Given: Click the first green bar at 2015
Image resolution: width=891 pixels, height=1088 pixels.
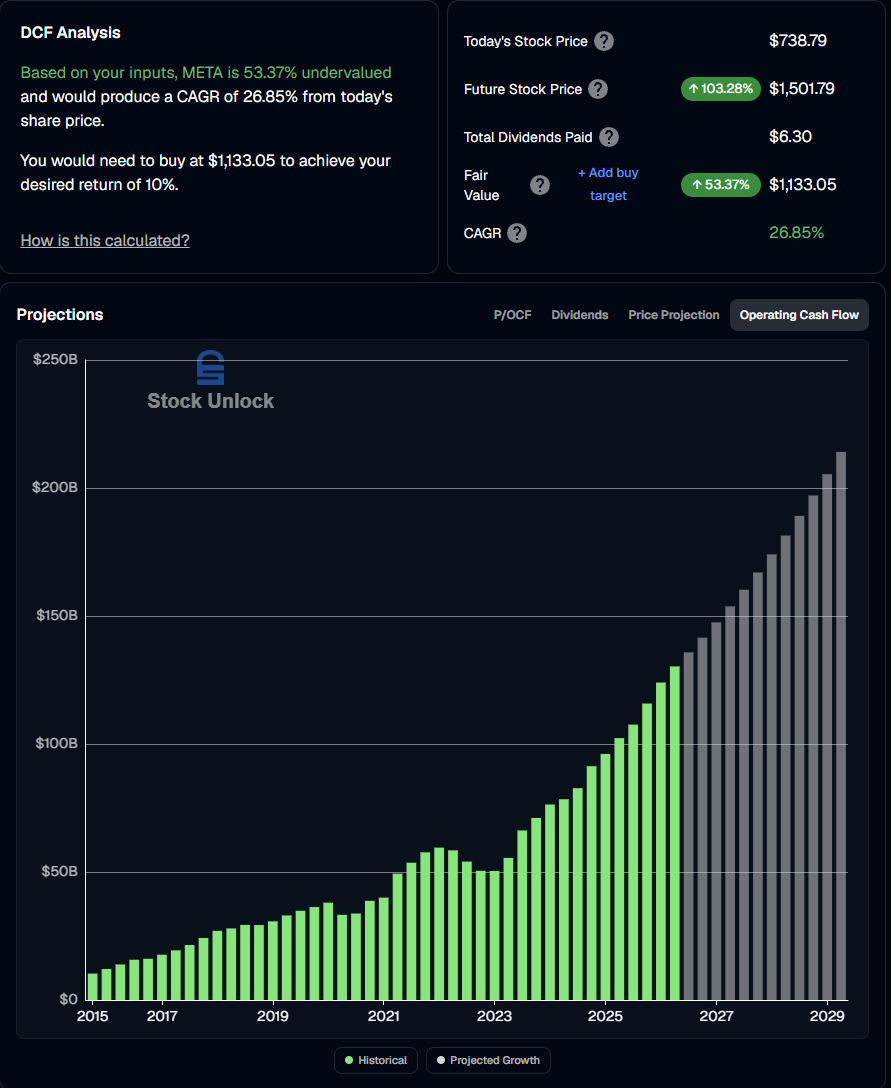Looking at the screenshot, I should click(x=92, y=987).
